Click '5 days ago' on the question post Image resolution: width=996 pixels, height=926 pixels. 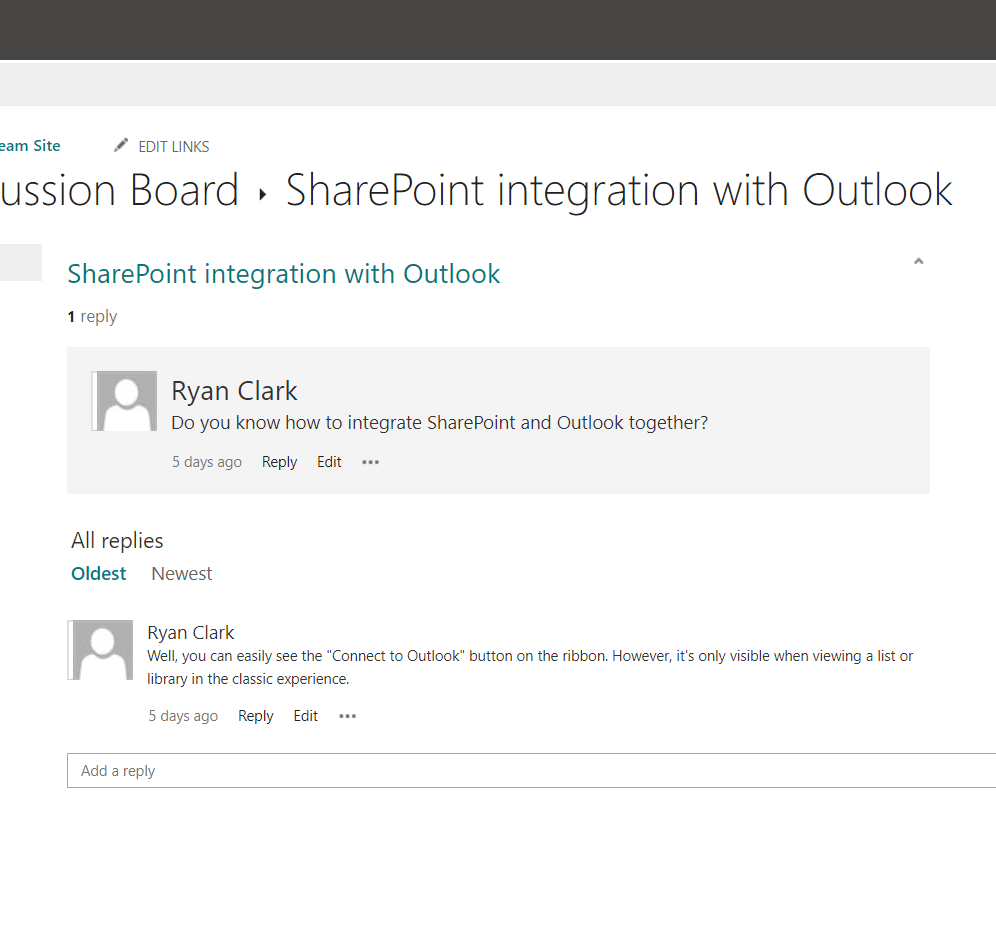207,462
